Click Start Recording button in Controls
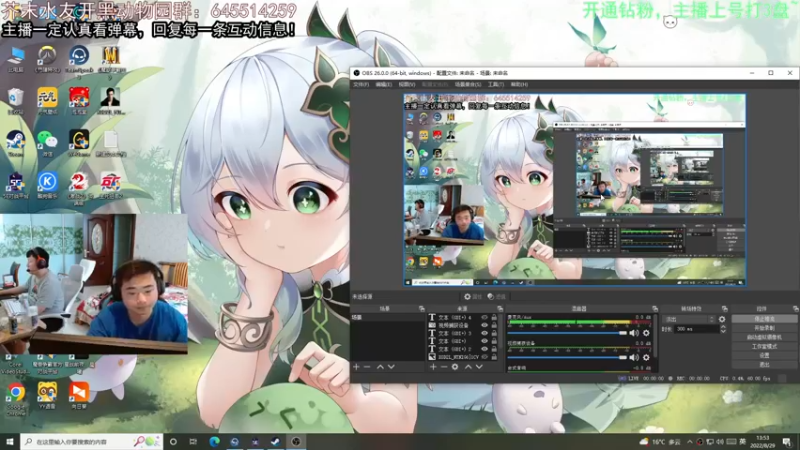The image size is (800, 450). pyautogui.click(x=764, y=328)
